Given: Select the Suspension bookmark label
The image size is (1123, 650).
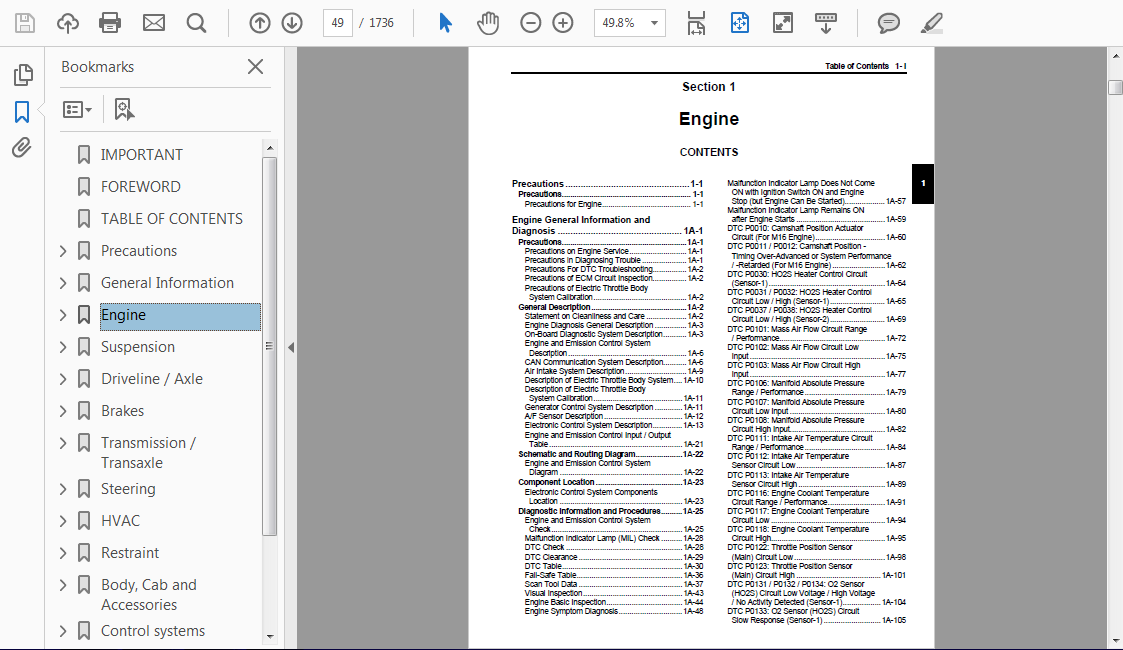Looking at the screenshot, I should 138,347.
